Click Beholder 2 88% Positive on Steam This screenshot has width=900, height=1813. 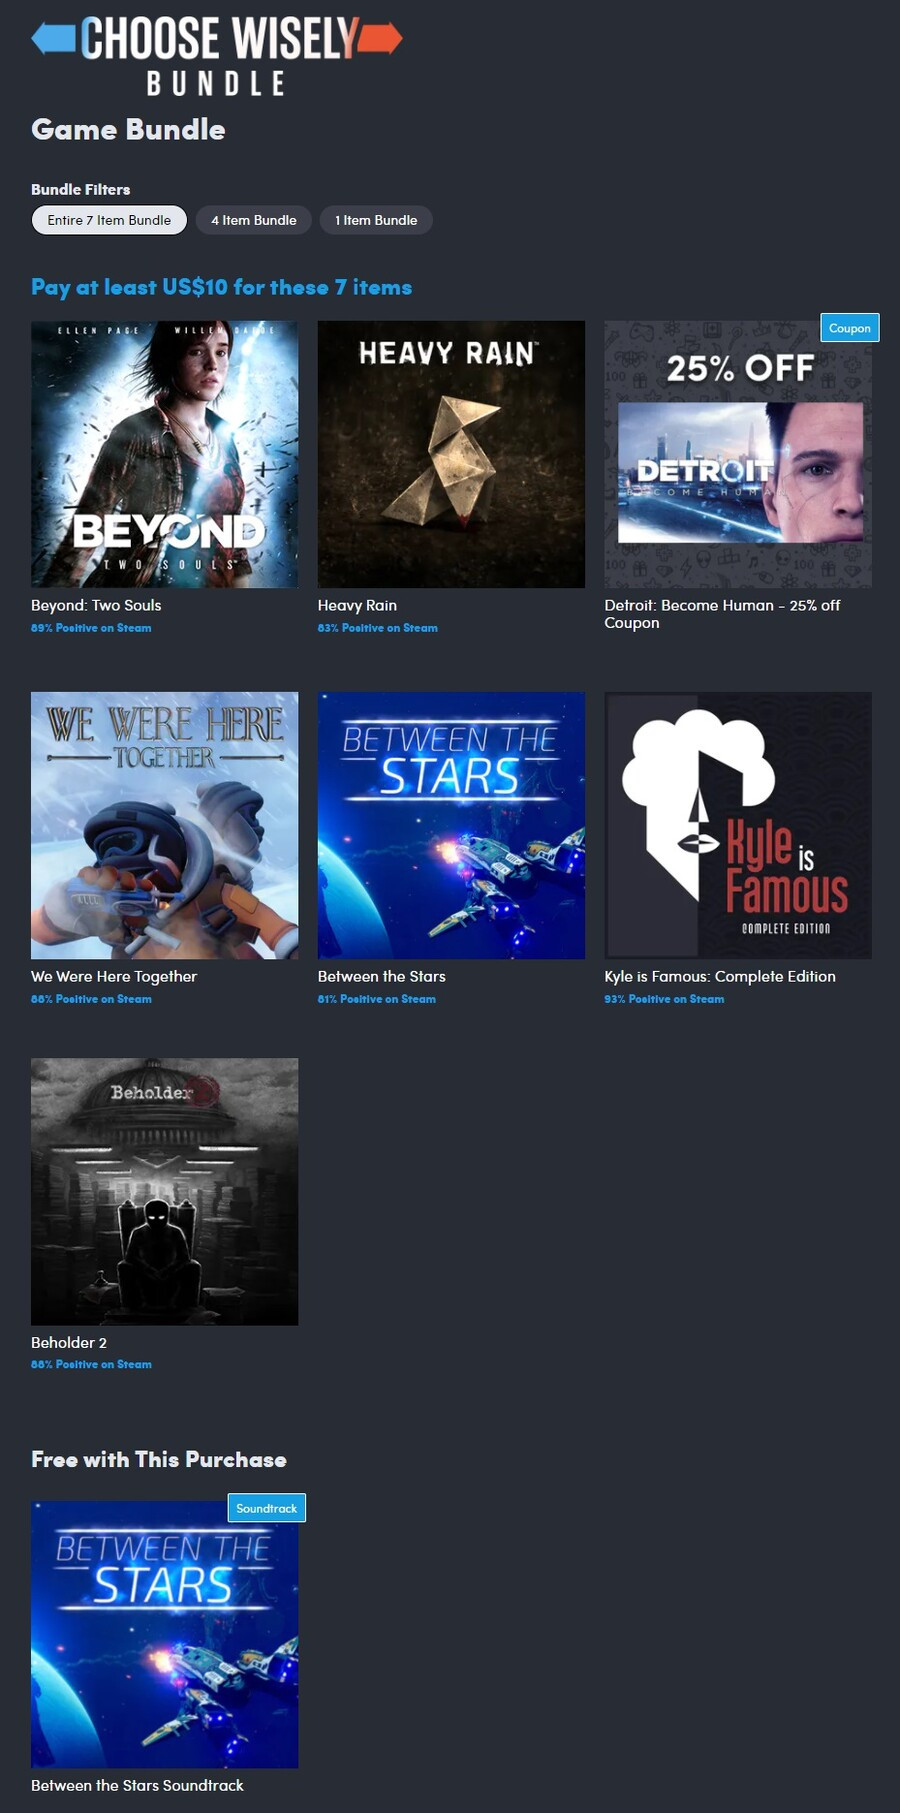tap(91, 1364)
